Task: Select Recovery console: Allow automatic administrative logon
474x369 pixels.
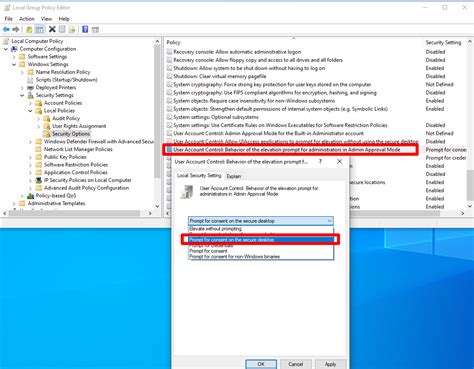Action: pos(237,52)
